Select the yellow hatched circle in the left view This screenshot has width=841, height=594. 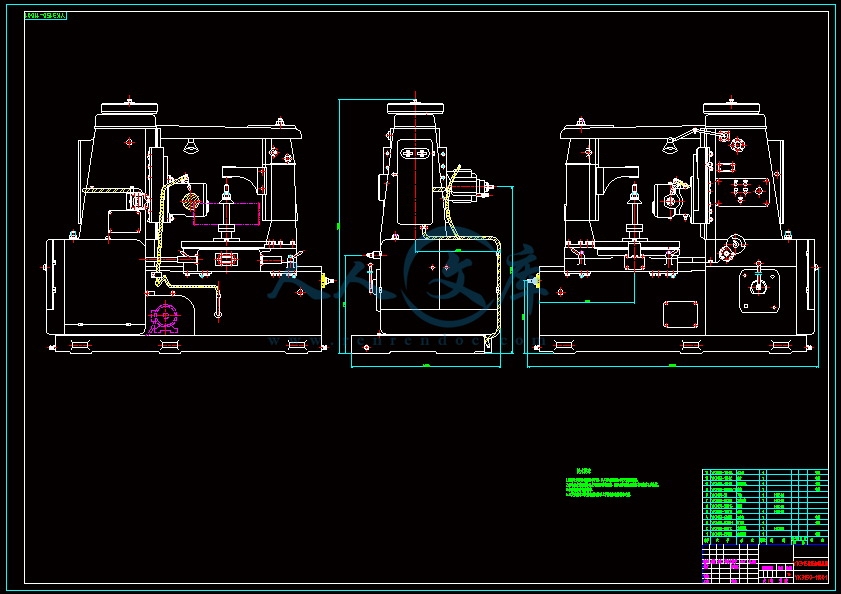pos(190,202)
